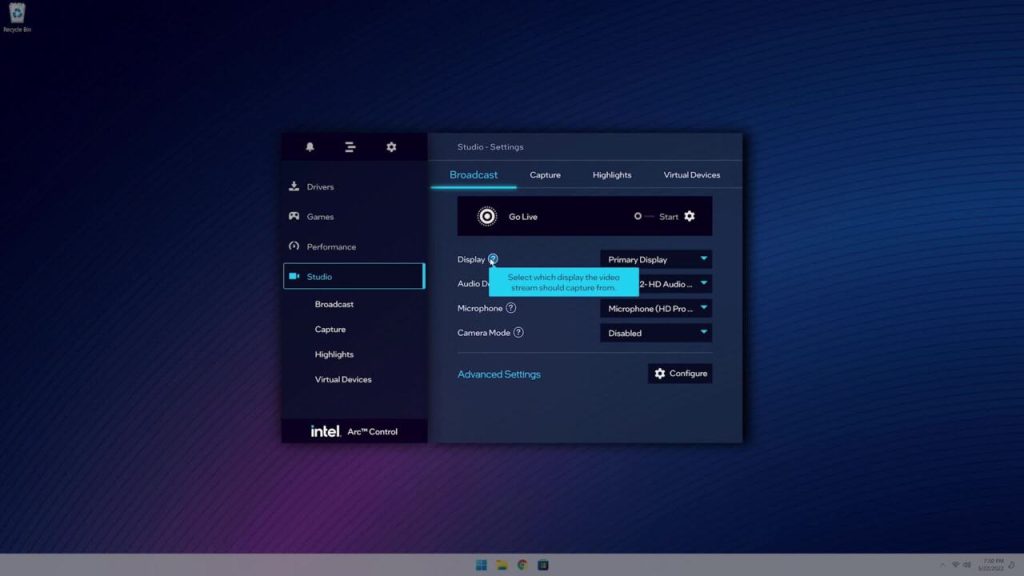This screenshot has width=1024, height=576.
Task: Open stream settings gear next to Start
Action: [x=689, y=216]
